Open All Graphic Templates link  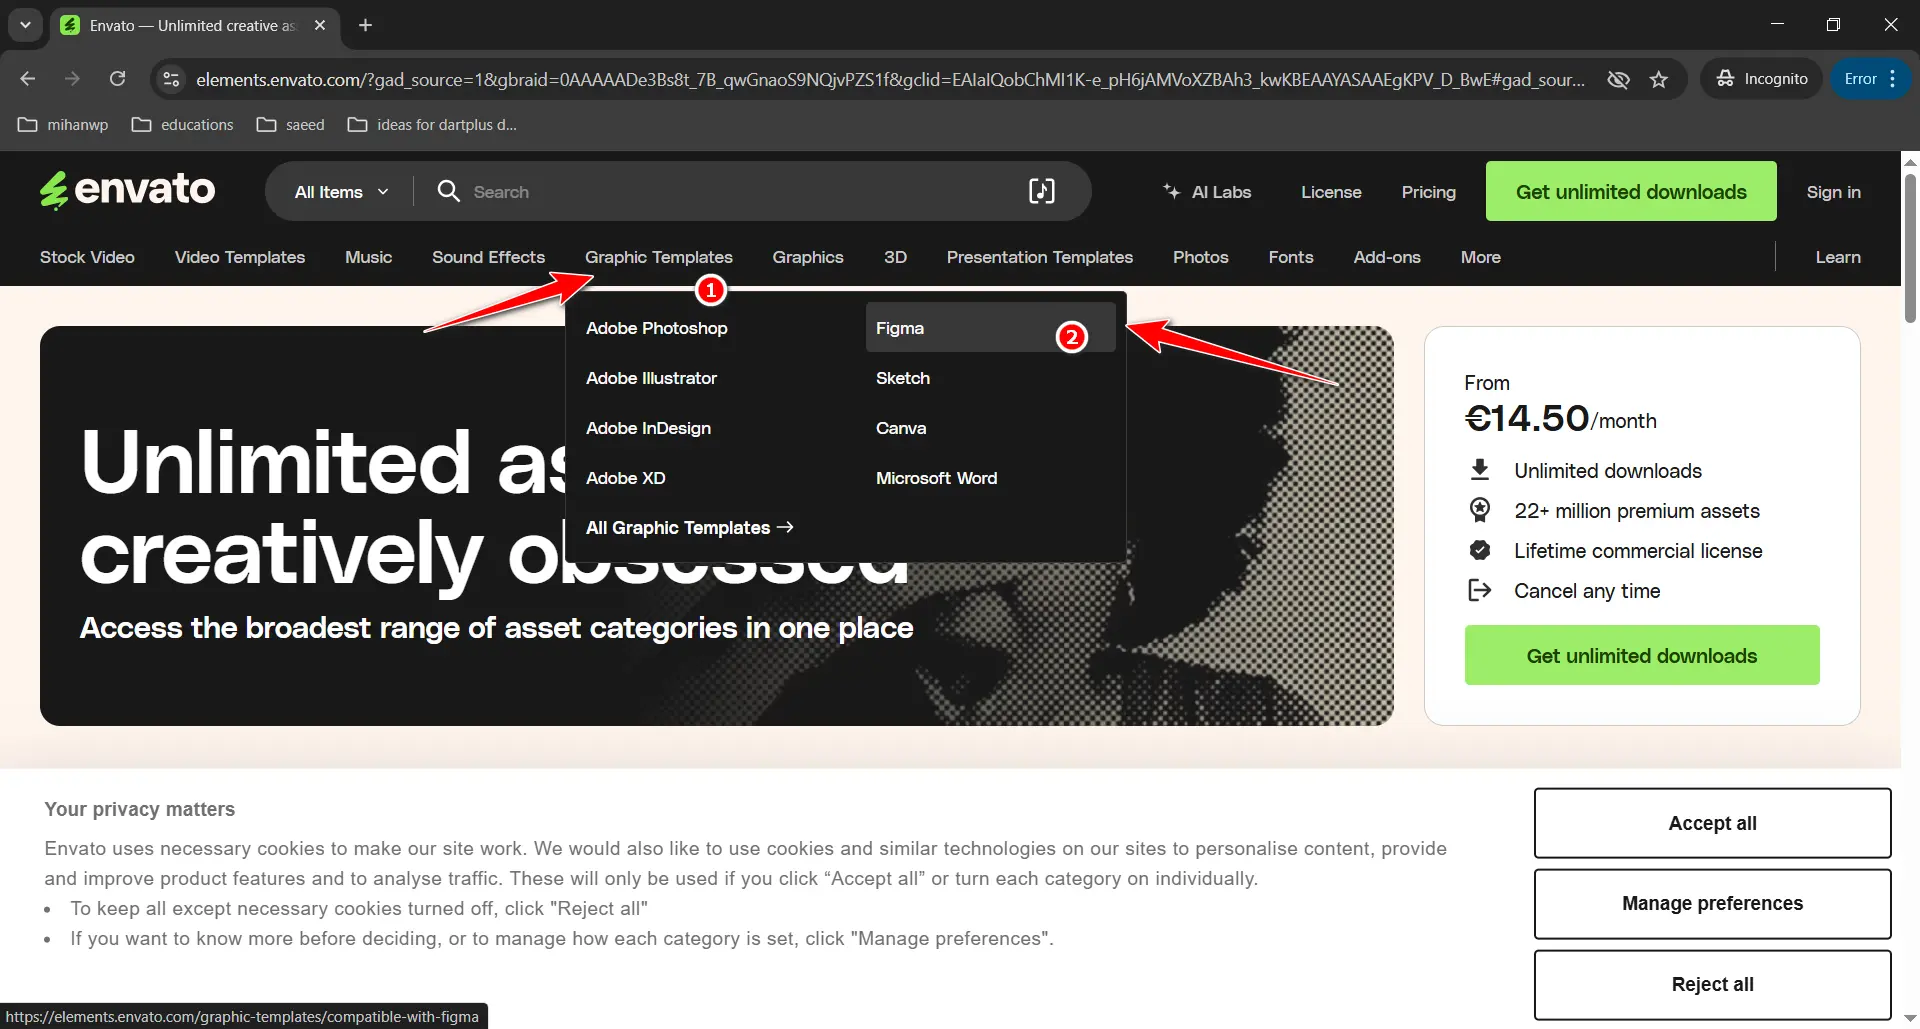pos(689,527)
